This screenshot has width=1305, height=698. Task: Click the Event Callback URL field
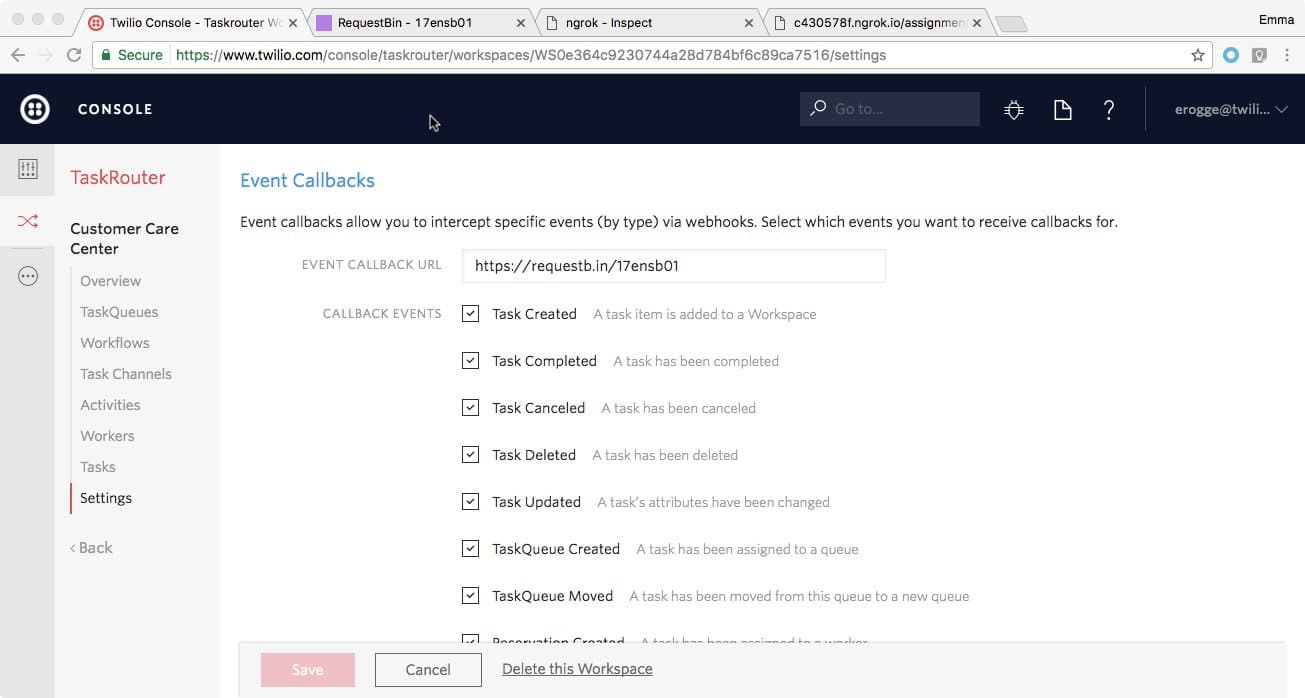click(x=673, y=265)
